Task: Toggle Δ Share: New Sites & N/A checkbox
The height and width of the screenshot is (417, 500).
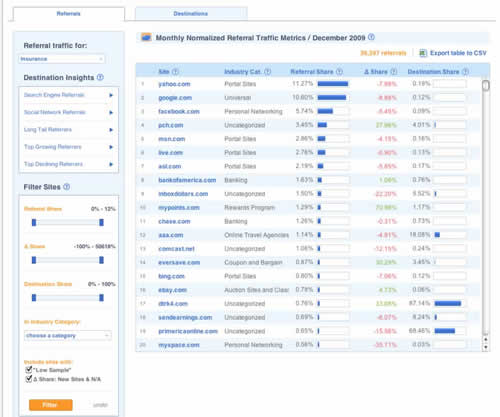Action: tap(29, 379)
